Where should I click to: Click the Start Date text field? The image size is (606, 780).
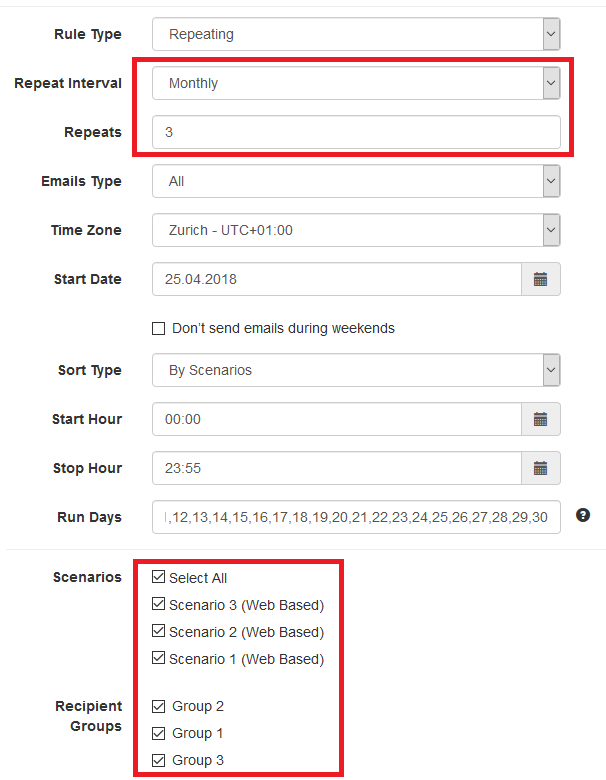pos(337,279)
